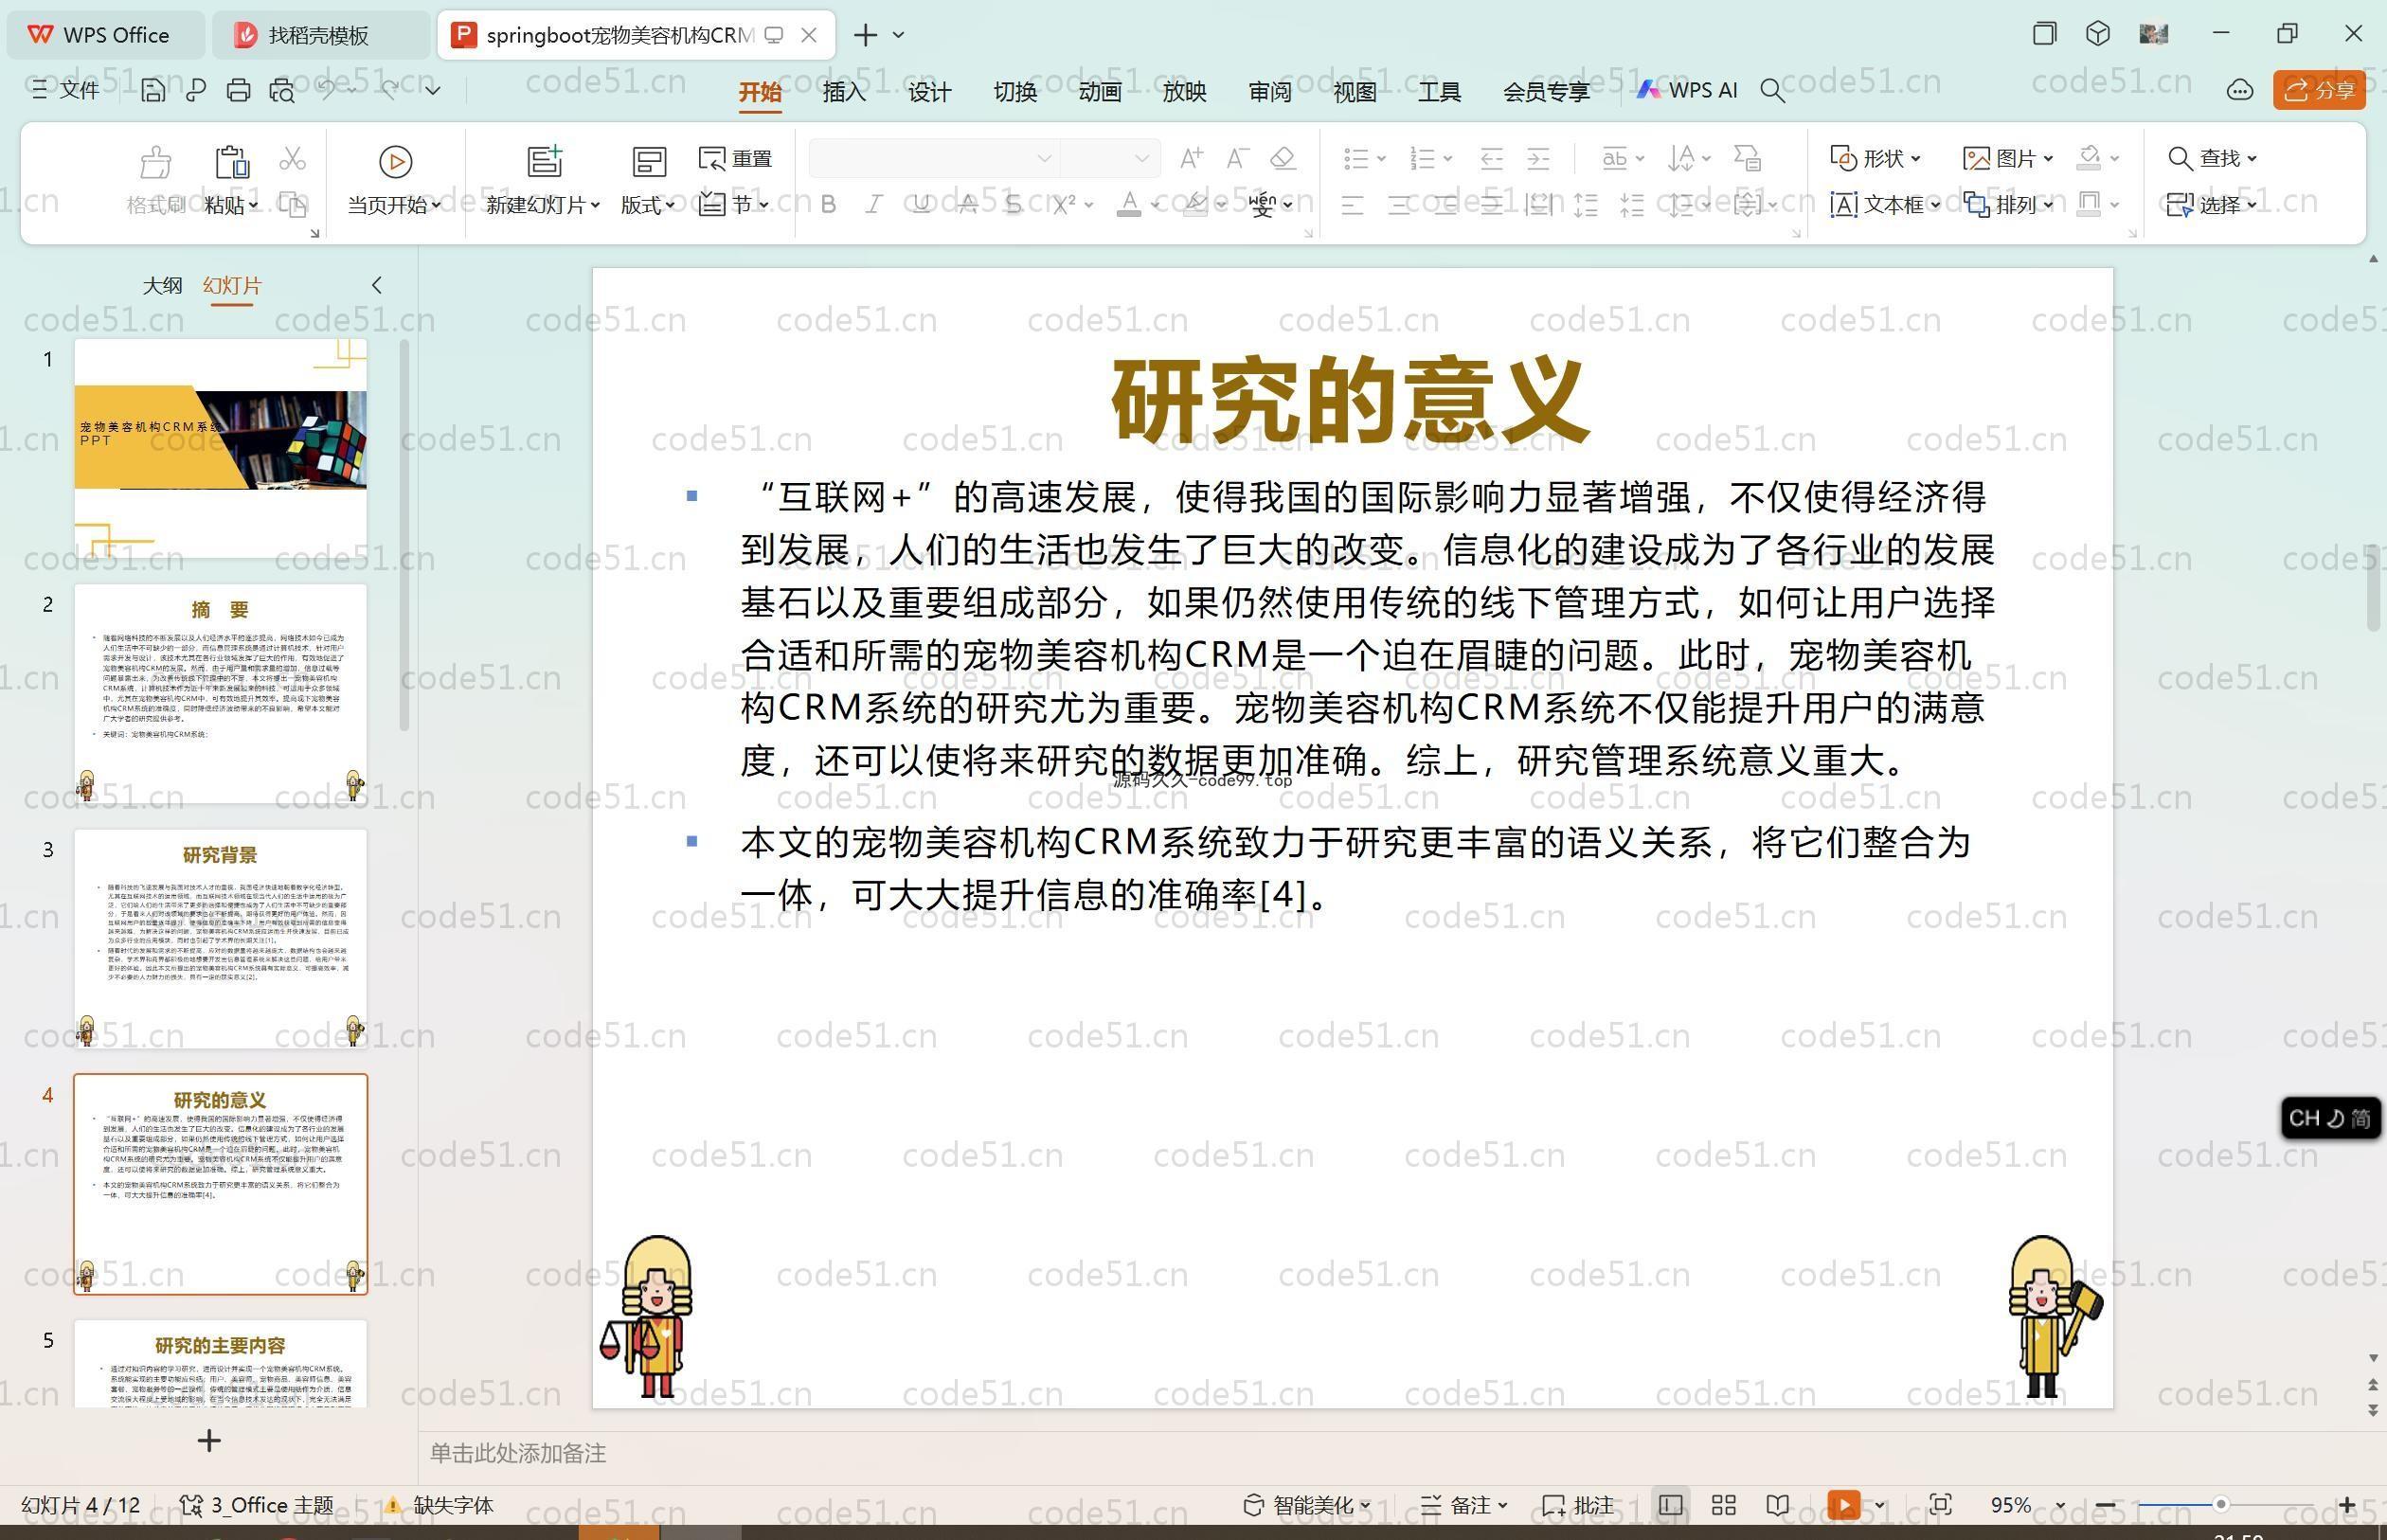This screenshot has width=2387, height=1540.
Task: Click the text highlight color swatch
Action: pos(1195,205)
